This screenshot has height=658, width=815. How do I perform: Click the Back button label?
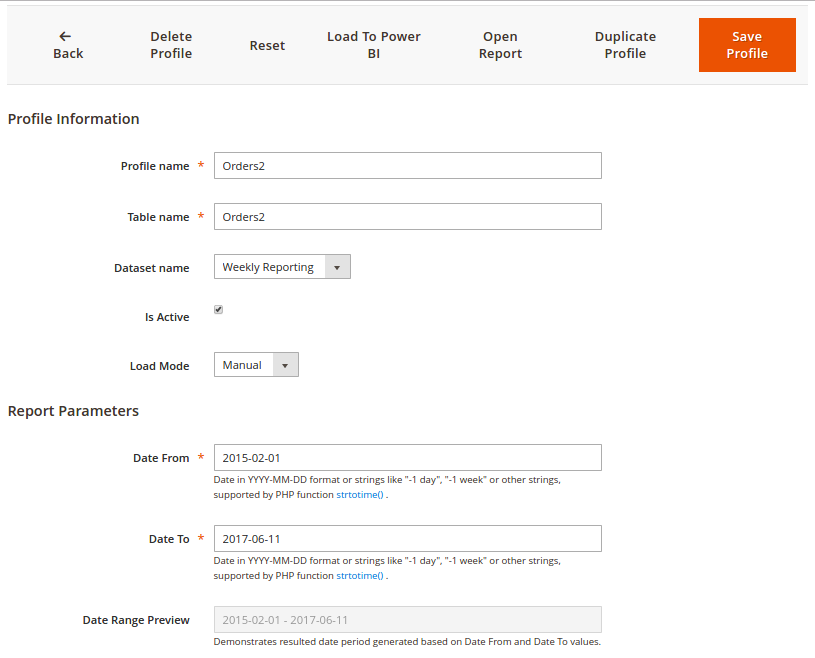68,54
